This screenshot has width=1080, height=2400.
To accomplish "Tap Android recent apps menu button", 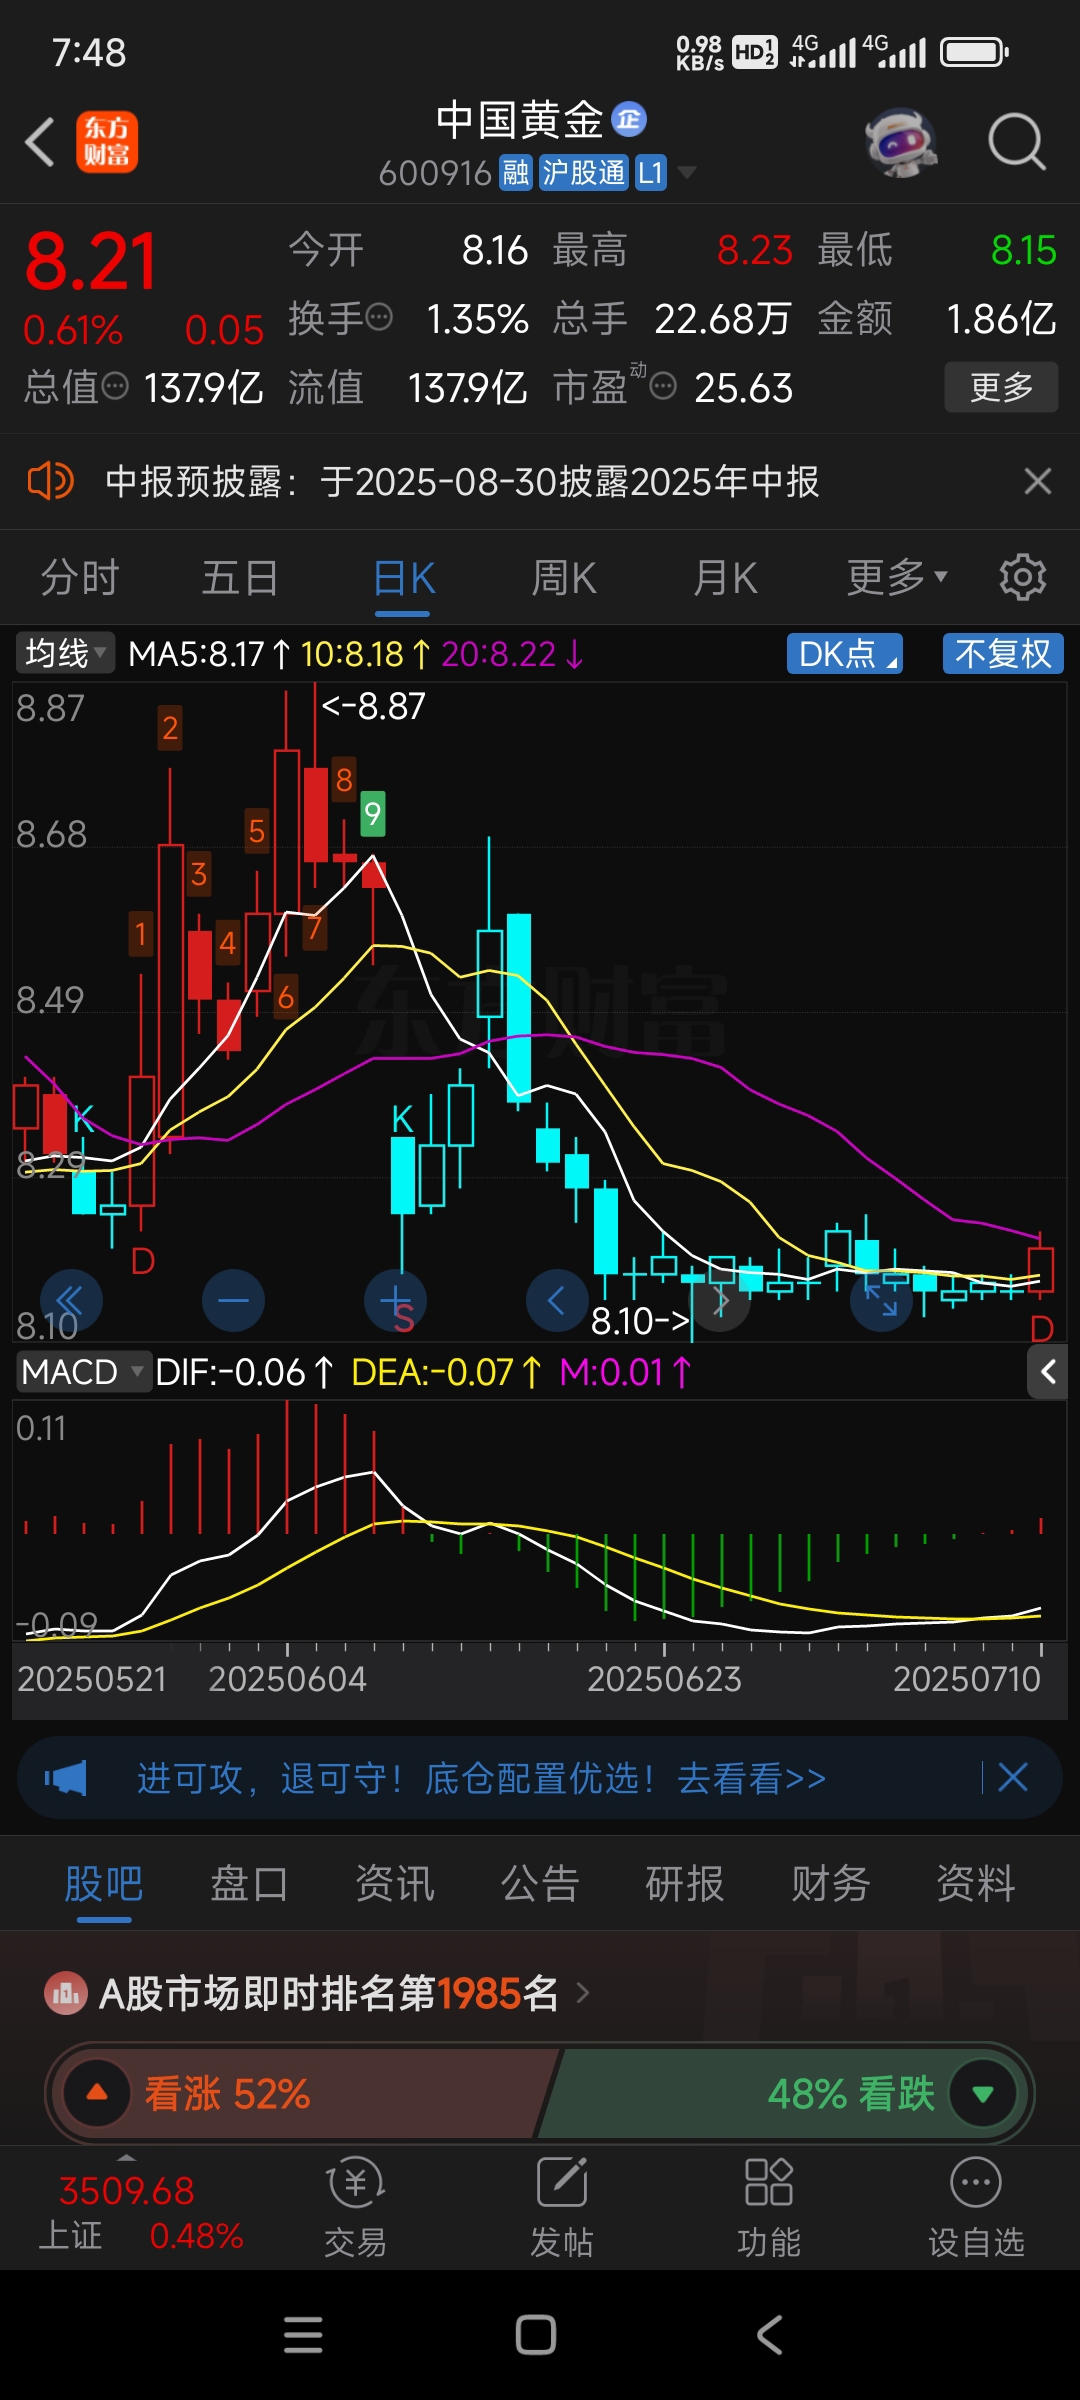I will [x=303, y=2335].
